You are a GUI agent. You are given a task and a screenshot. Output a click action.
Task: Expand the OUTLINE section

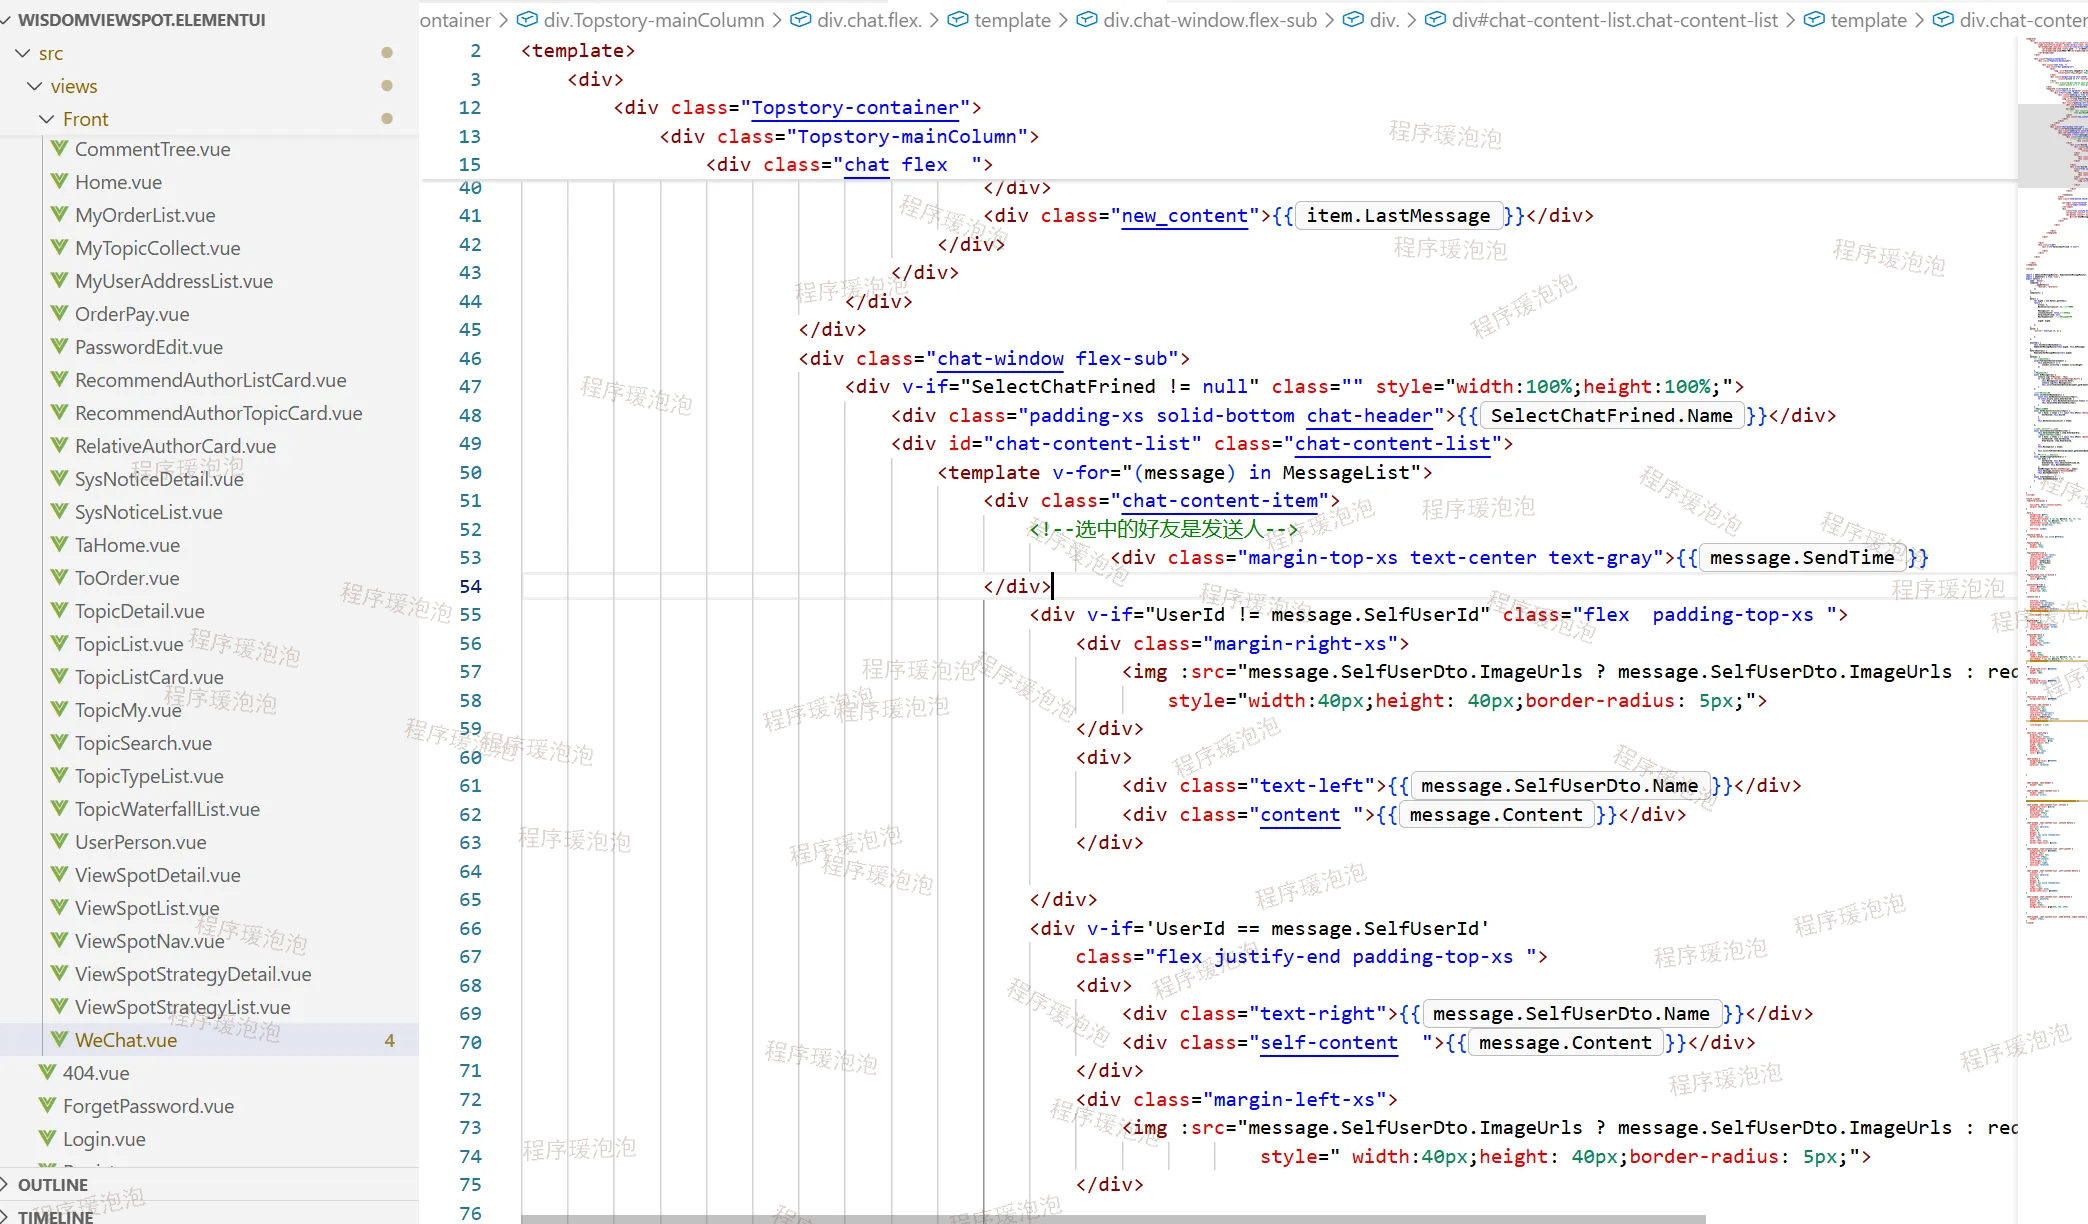(52, 1185)
